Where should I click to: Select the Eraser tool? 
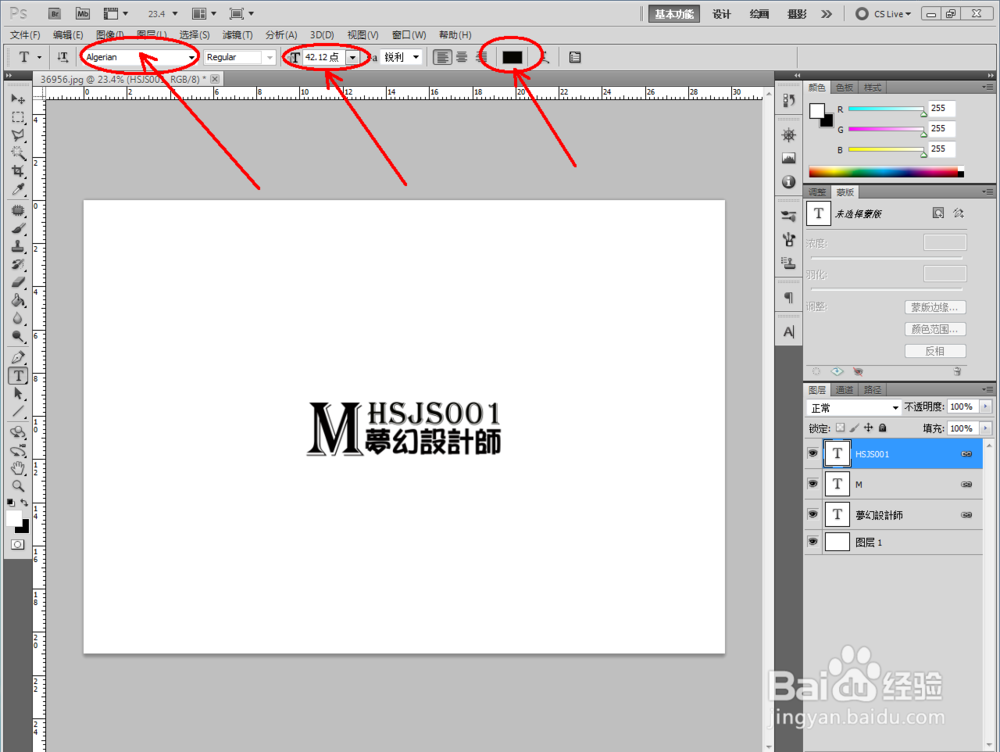pos(18,282)
